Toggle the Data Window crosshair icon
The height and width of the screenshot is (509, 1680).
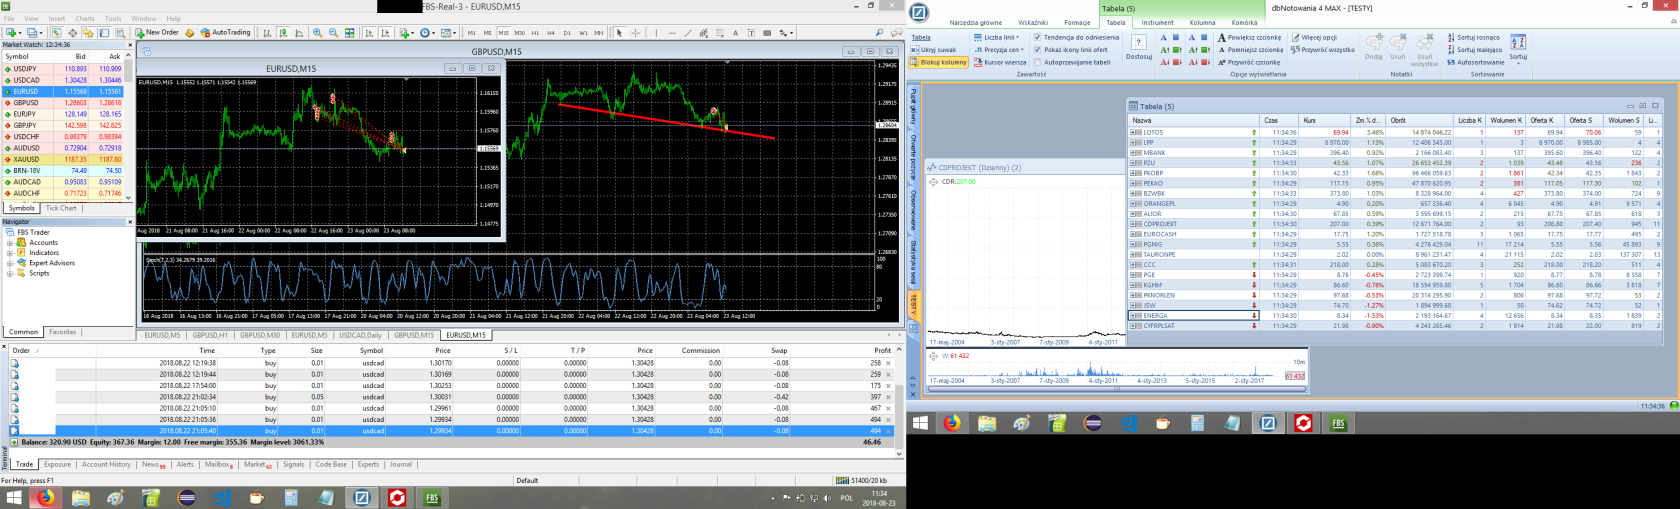click(x=72, y=33)
